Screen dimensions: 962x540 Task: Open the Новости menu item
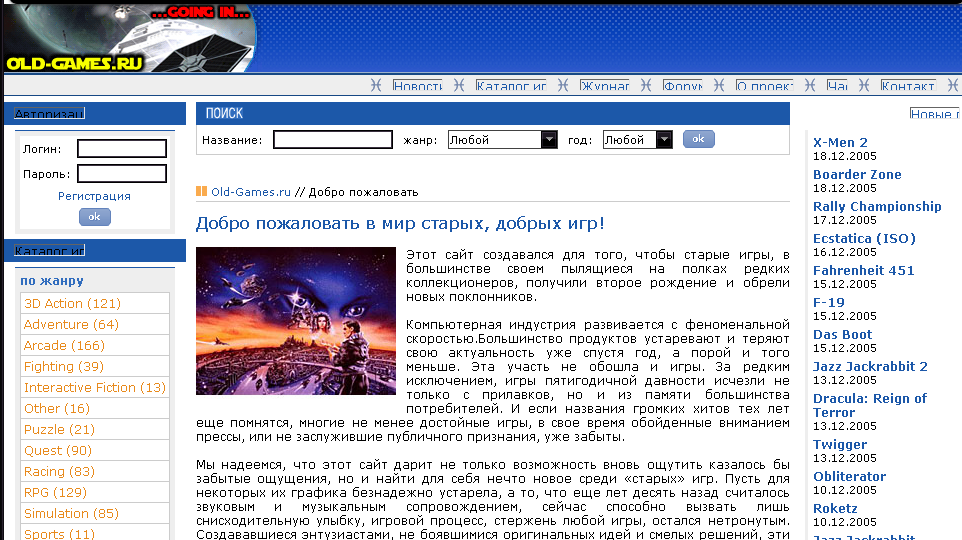[x=418, y=86]
